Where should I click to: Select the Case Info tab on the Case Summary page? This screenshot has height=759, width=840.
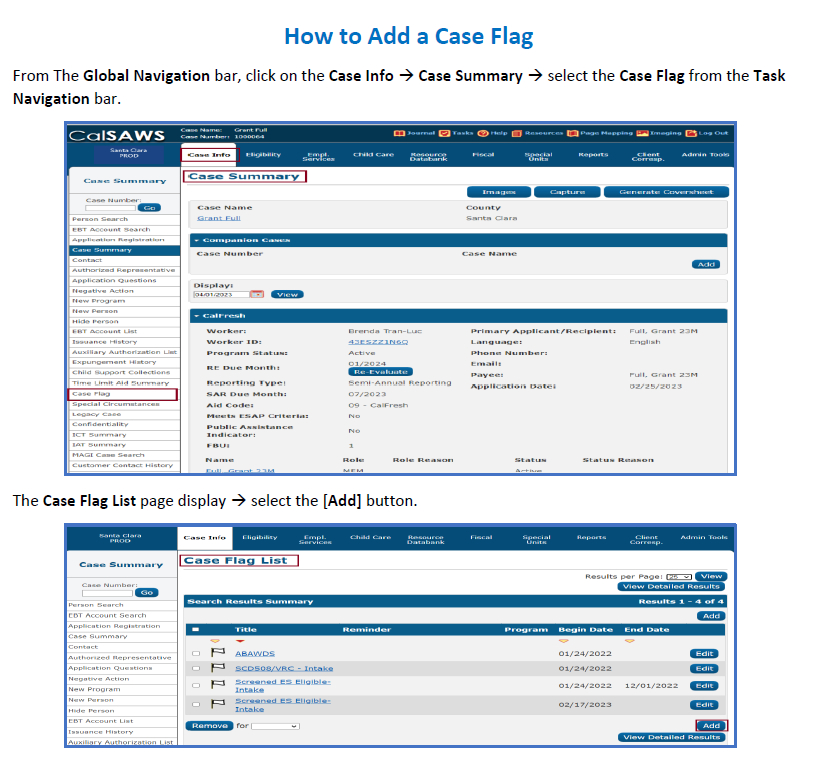[209, 155]
